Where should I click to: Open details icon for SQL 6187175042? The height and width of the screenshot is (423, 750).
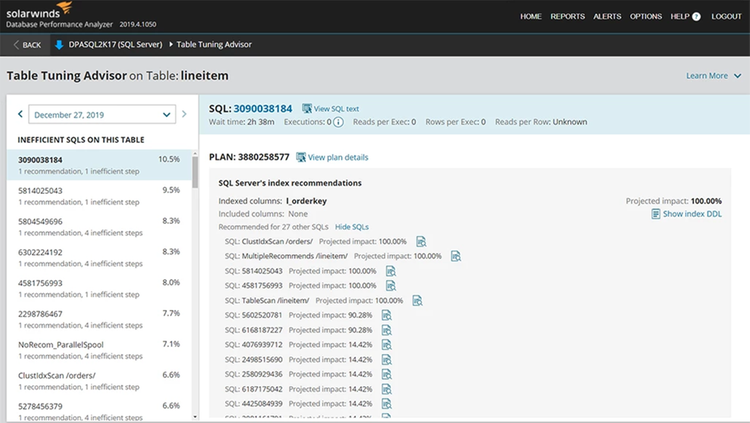tap(386, 389)
